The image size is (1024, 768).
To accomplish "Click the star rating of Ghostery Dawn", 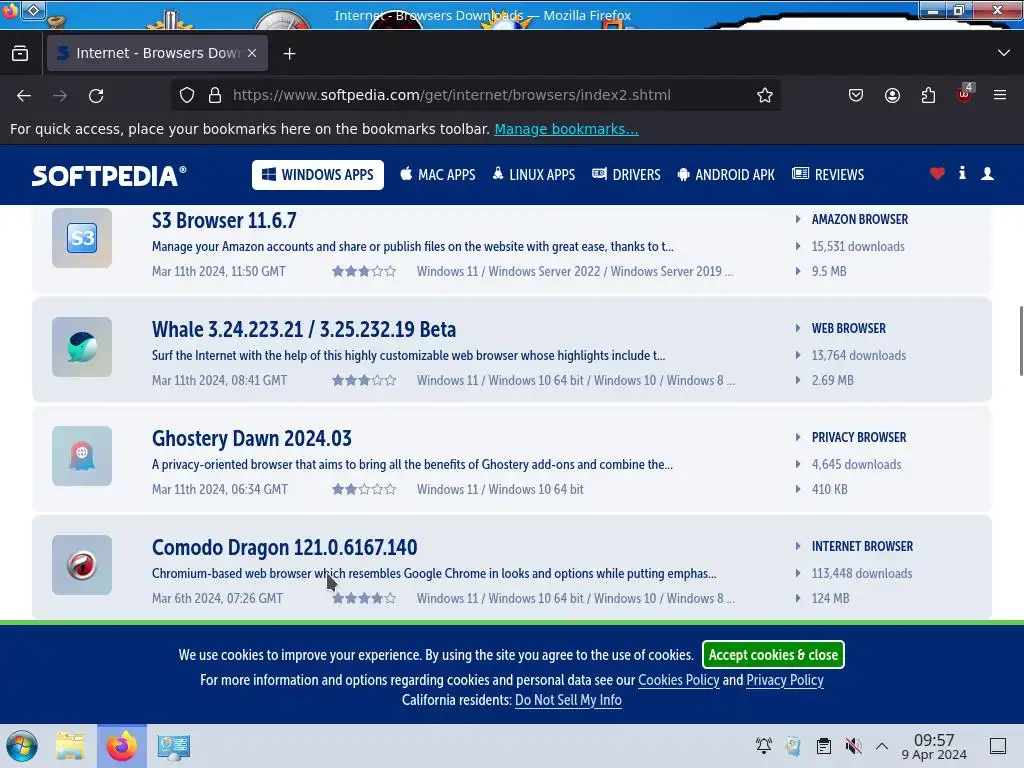I will pos(364,489).
